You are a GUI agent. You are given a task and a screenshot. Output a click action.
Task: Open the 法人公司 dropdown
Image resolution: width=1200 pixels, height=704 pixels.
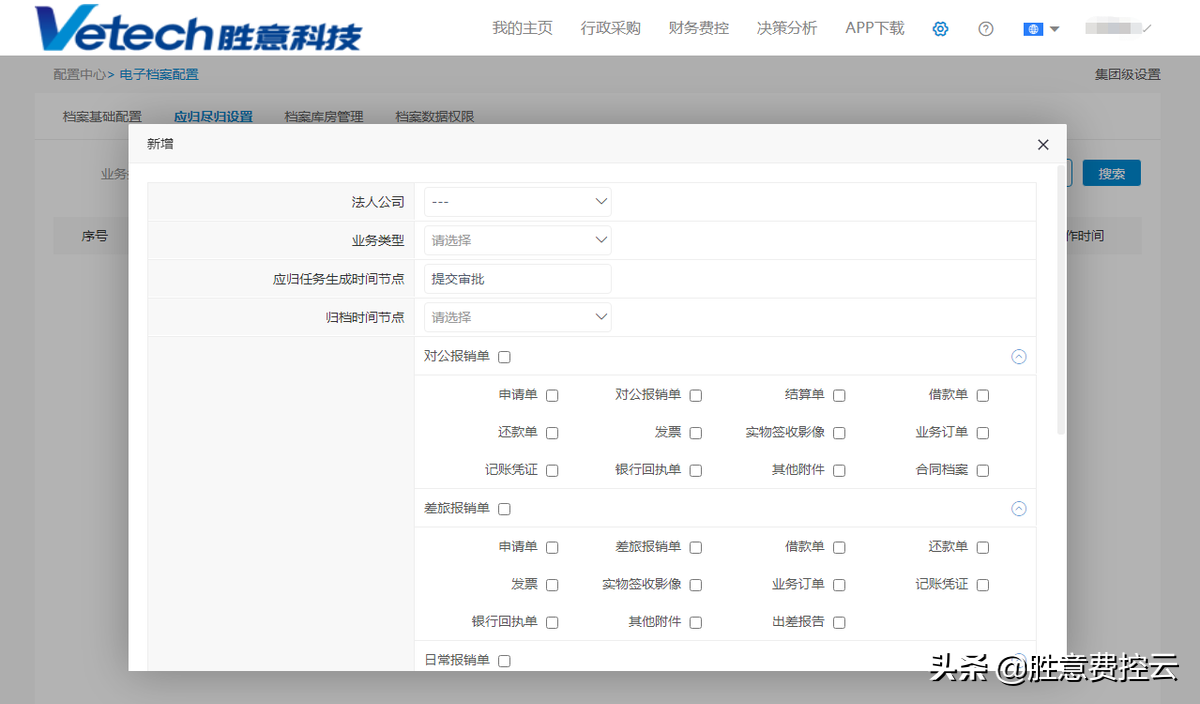point(518,202)
